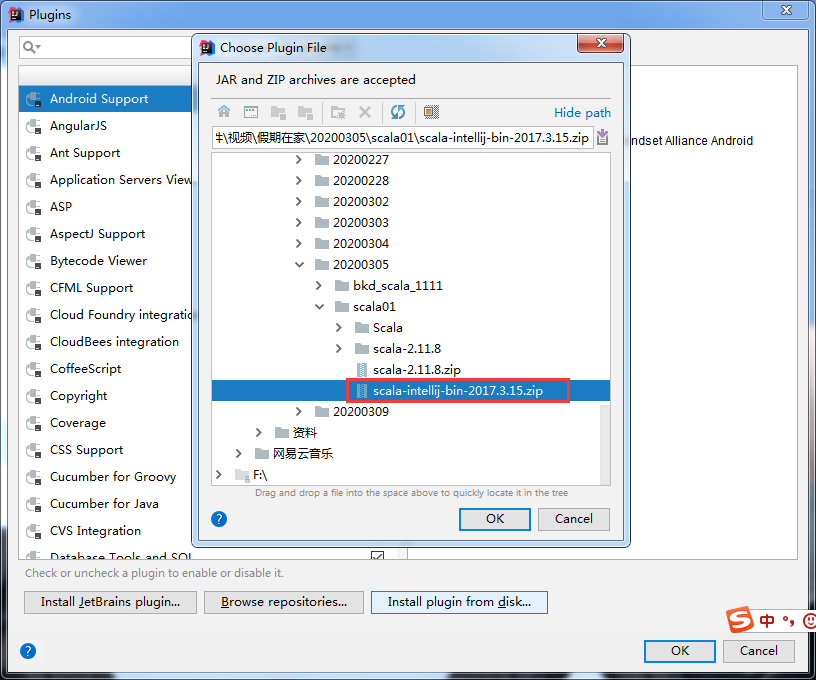
Task: Toggle Chinese input mode indicator
Action: click(767, 620)
